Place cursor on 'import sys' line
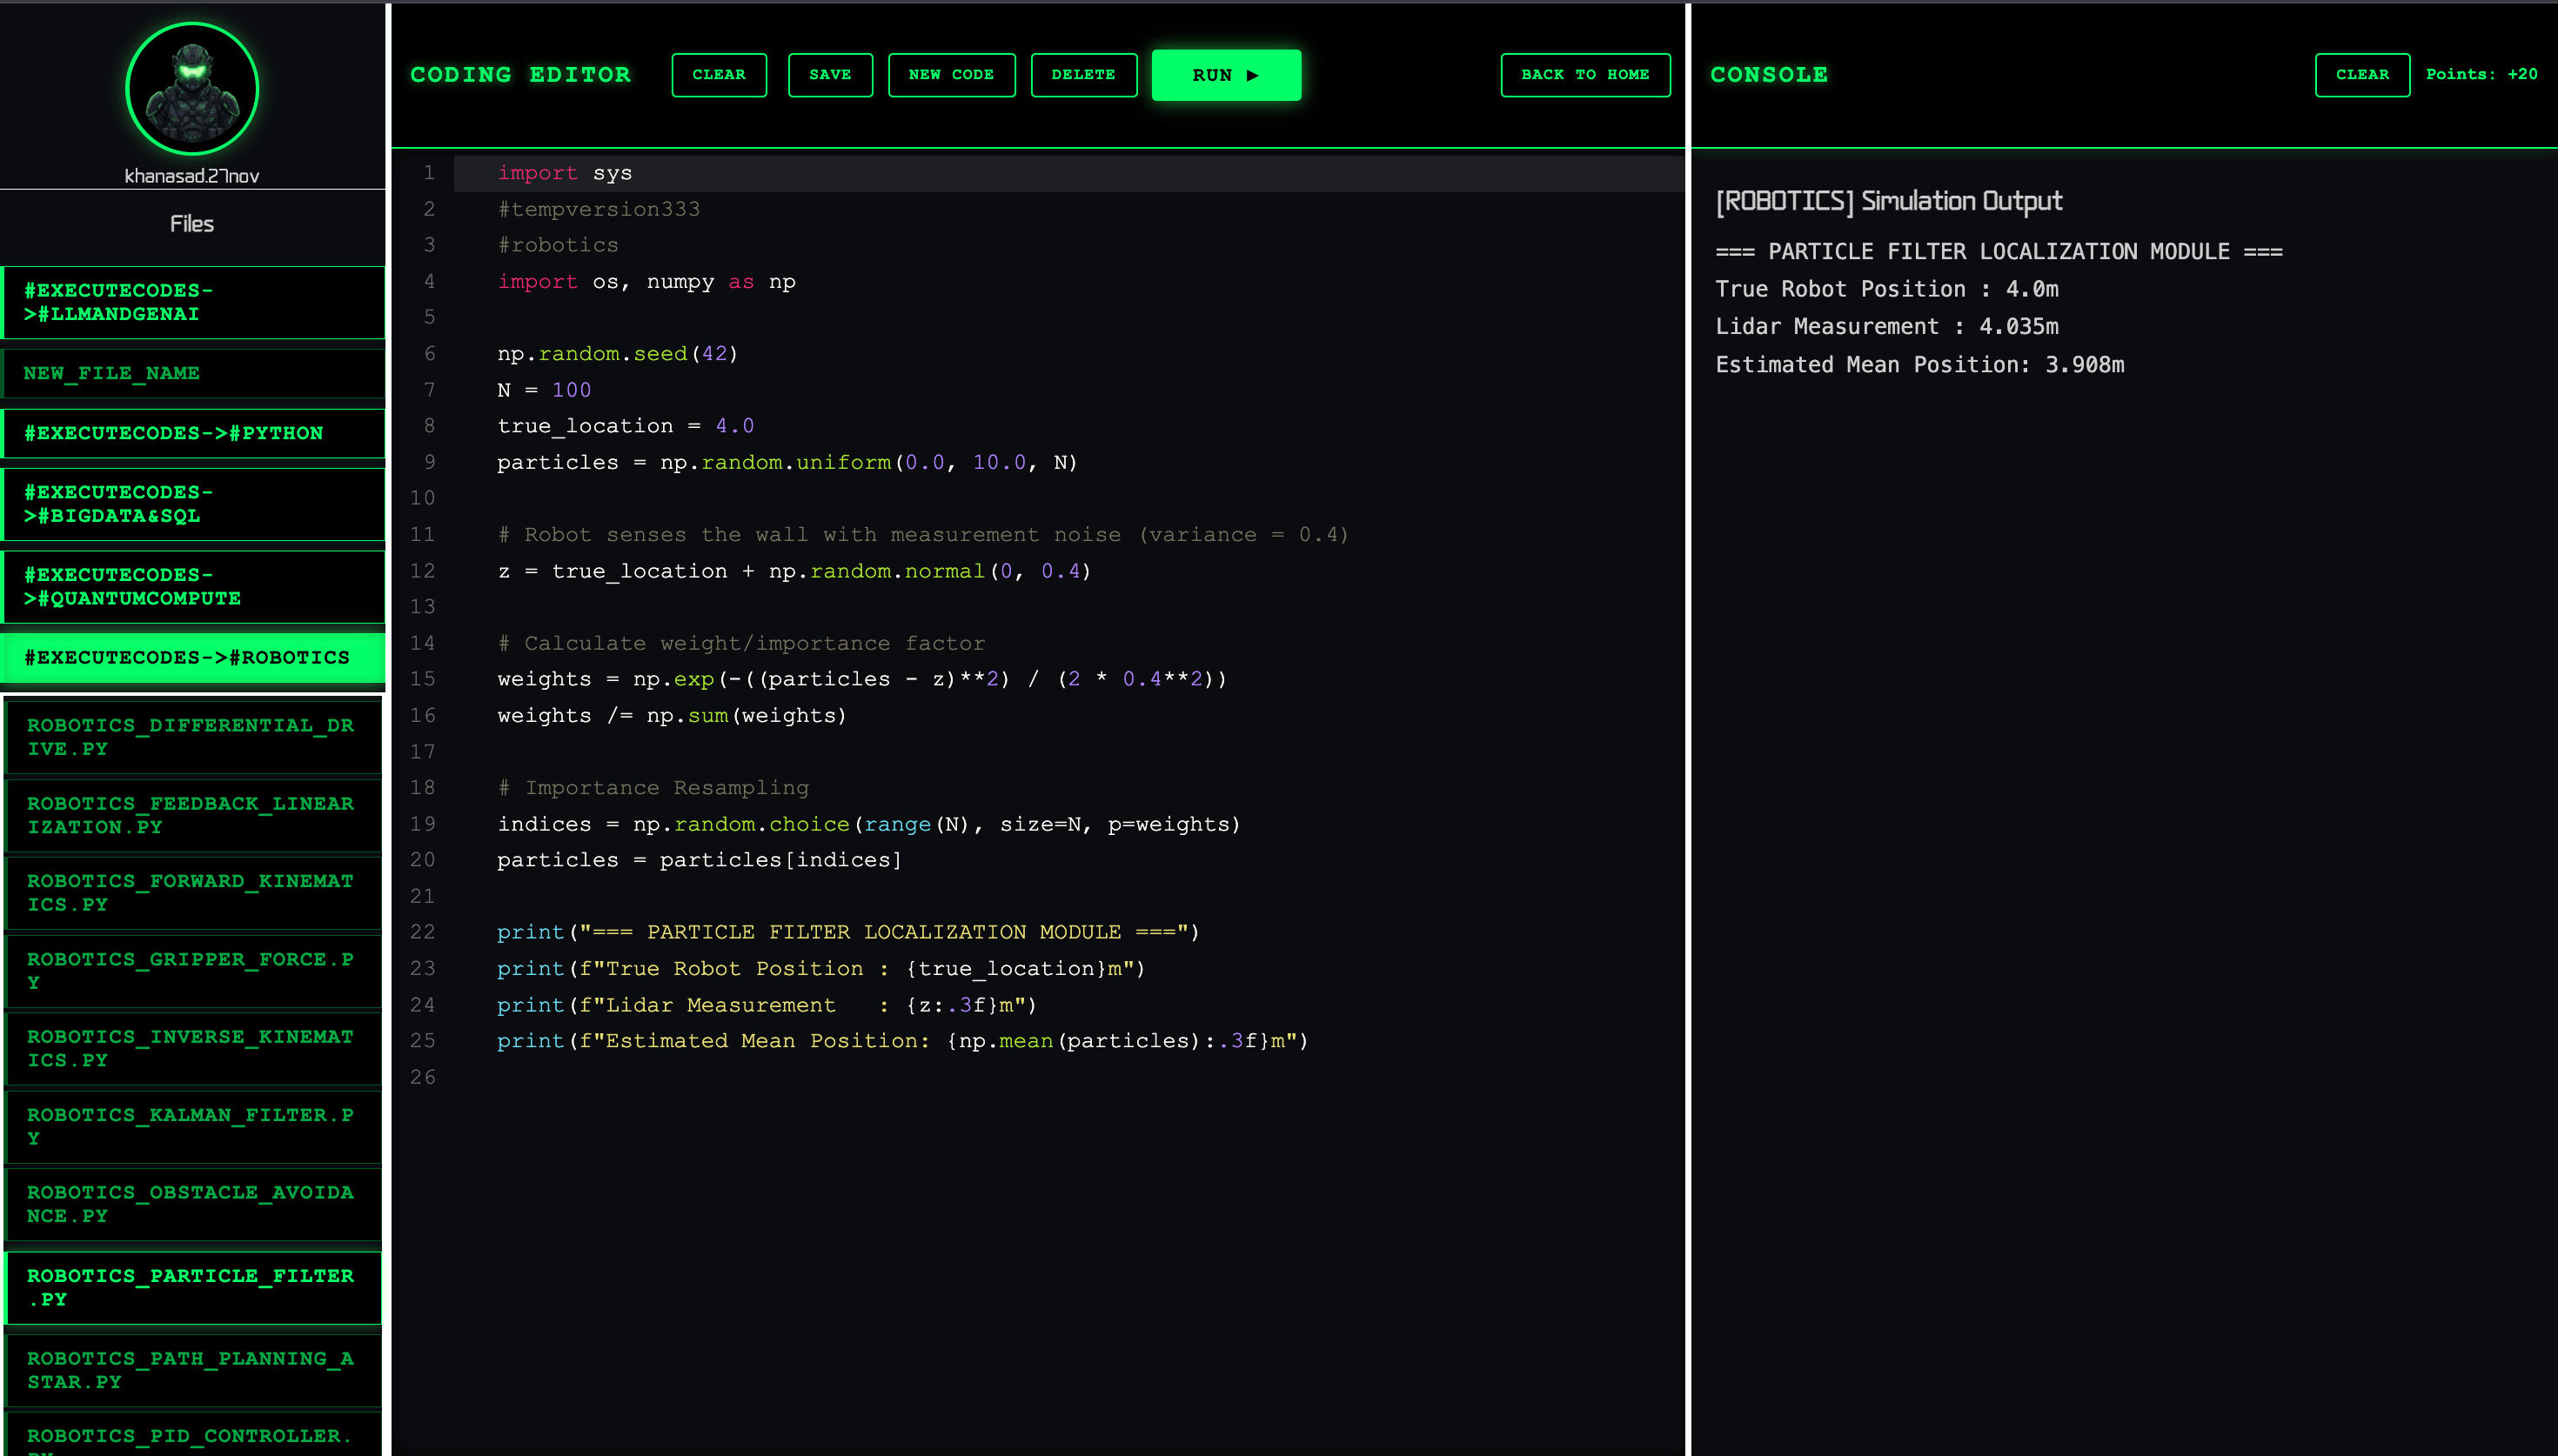 point(565,173)
